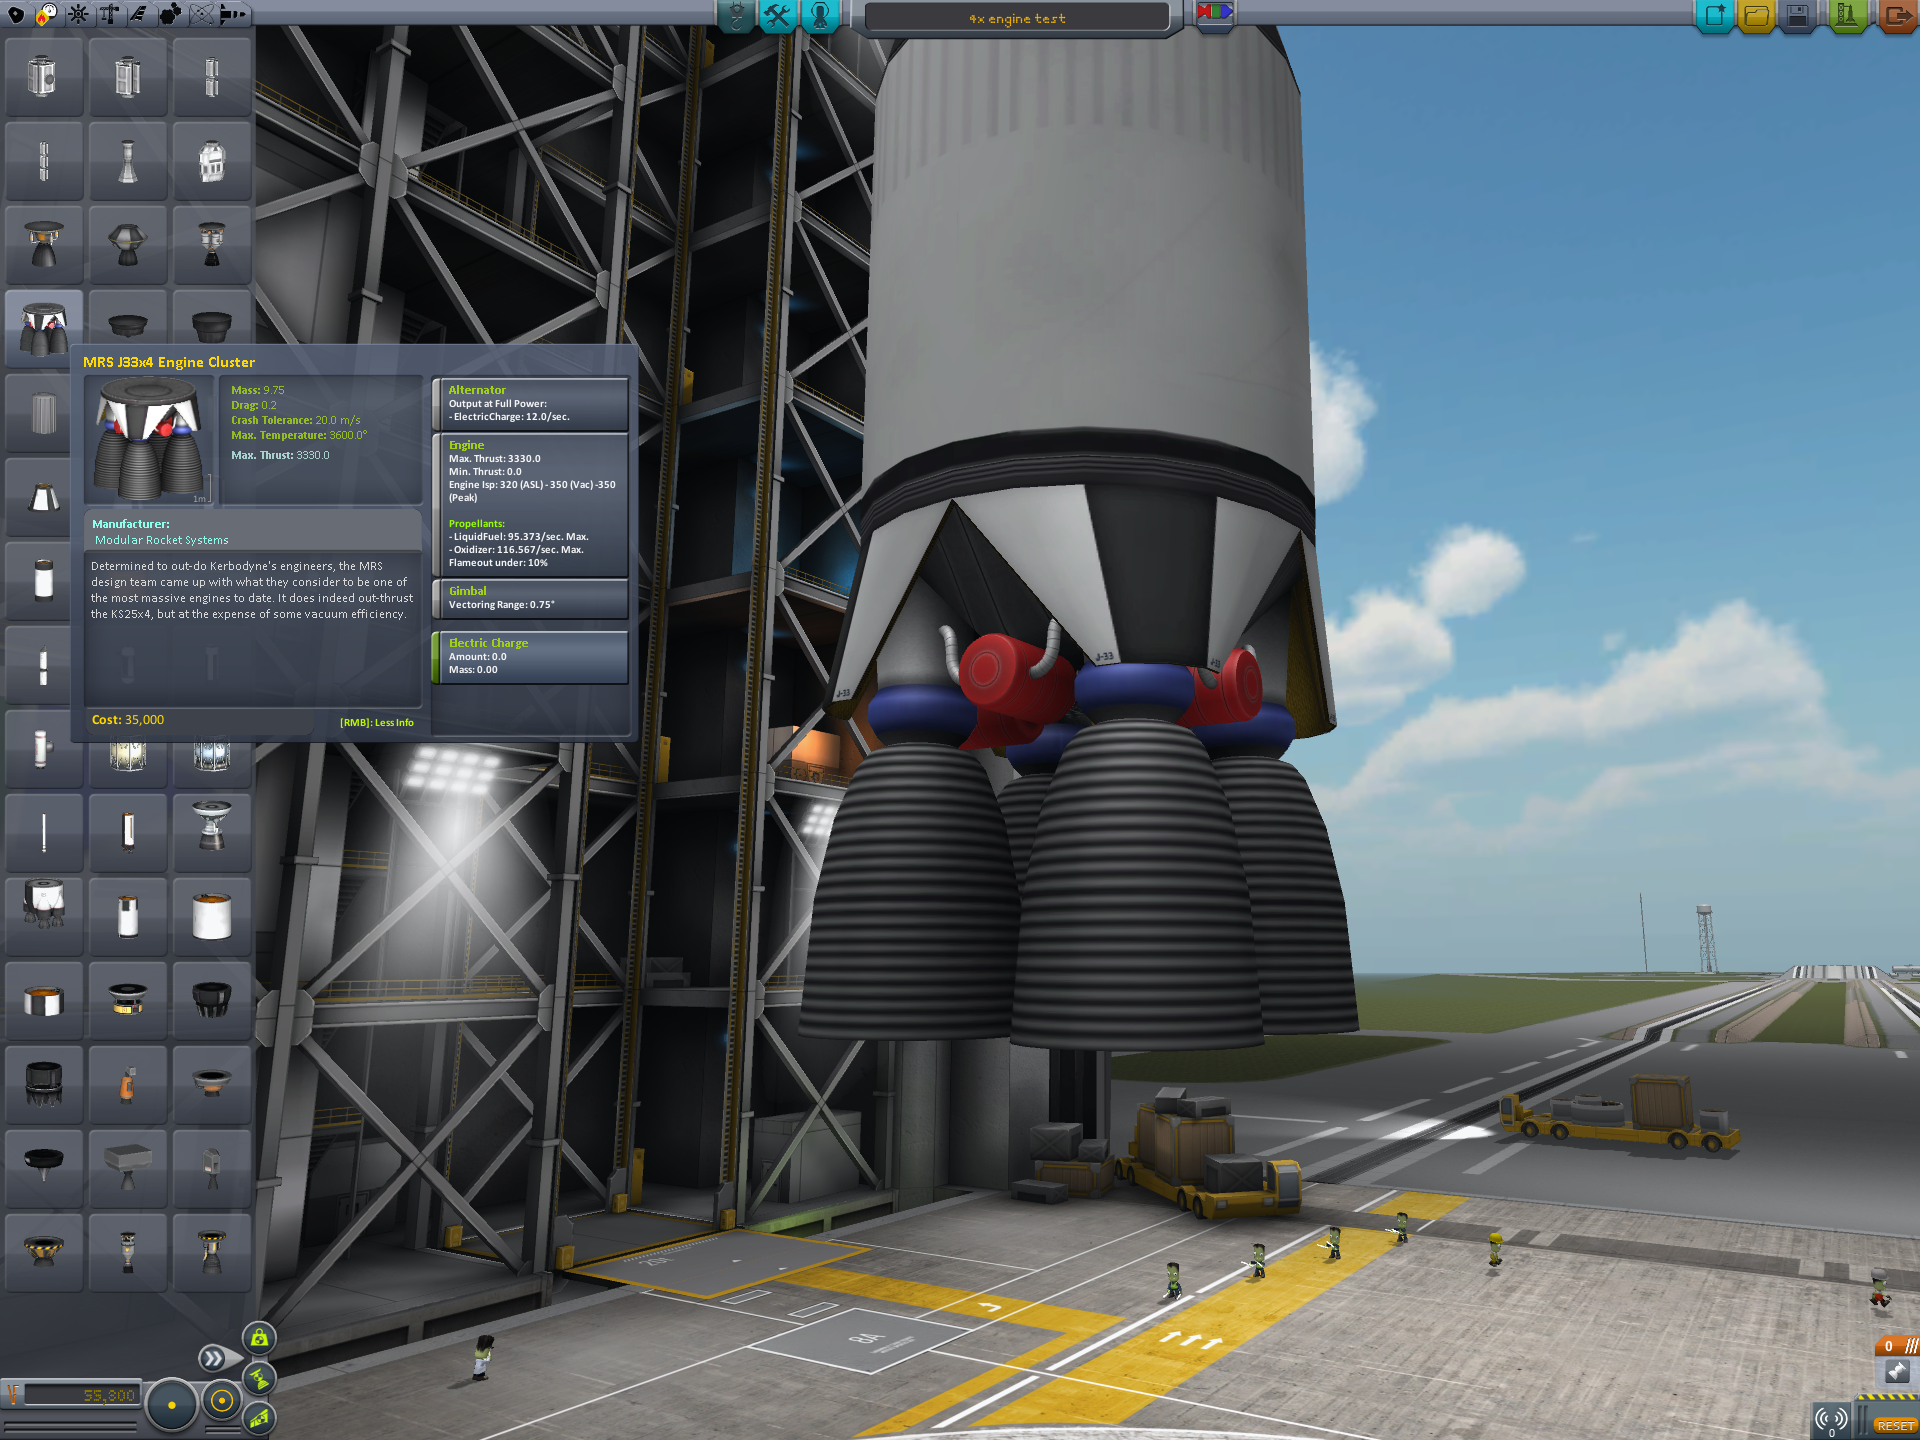Pick the gray box-topped engine part
The image size is (1920, 1440).
click(x=127, y=1167)
